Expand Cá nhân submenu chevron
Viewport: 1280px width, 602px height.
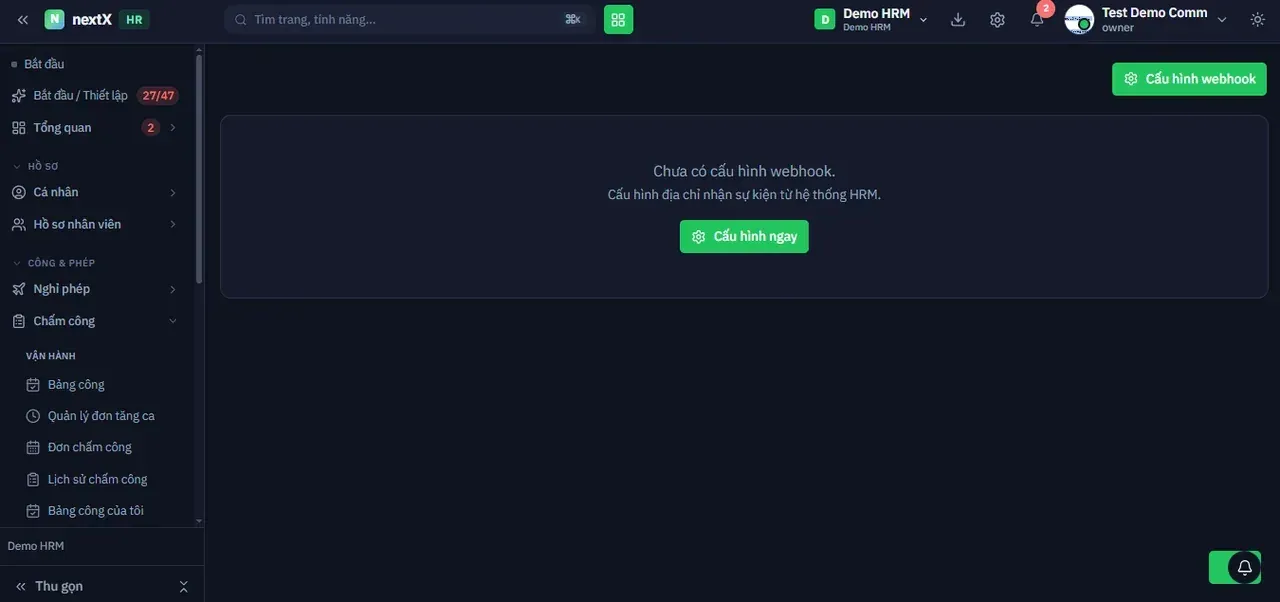[173, 192]
